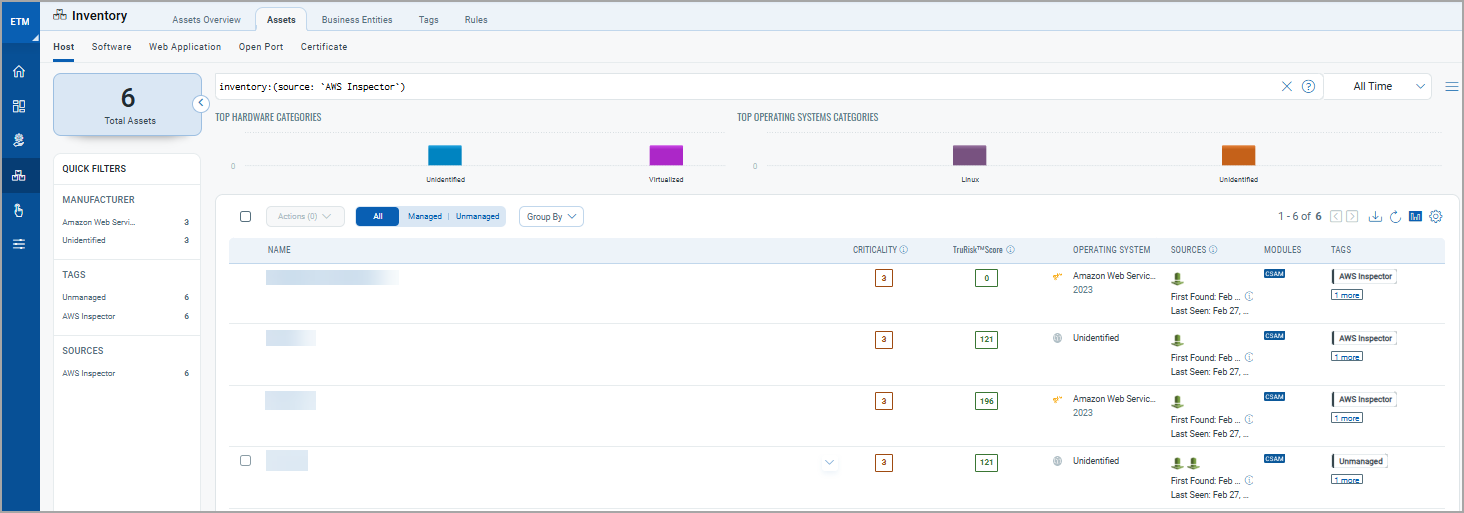Viewport: 1464px width, 513px height.
Task: Sort by the NAME column header
Action: (x=279, y=250)
